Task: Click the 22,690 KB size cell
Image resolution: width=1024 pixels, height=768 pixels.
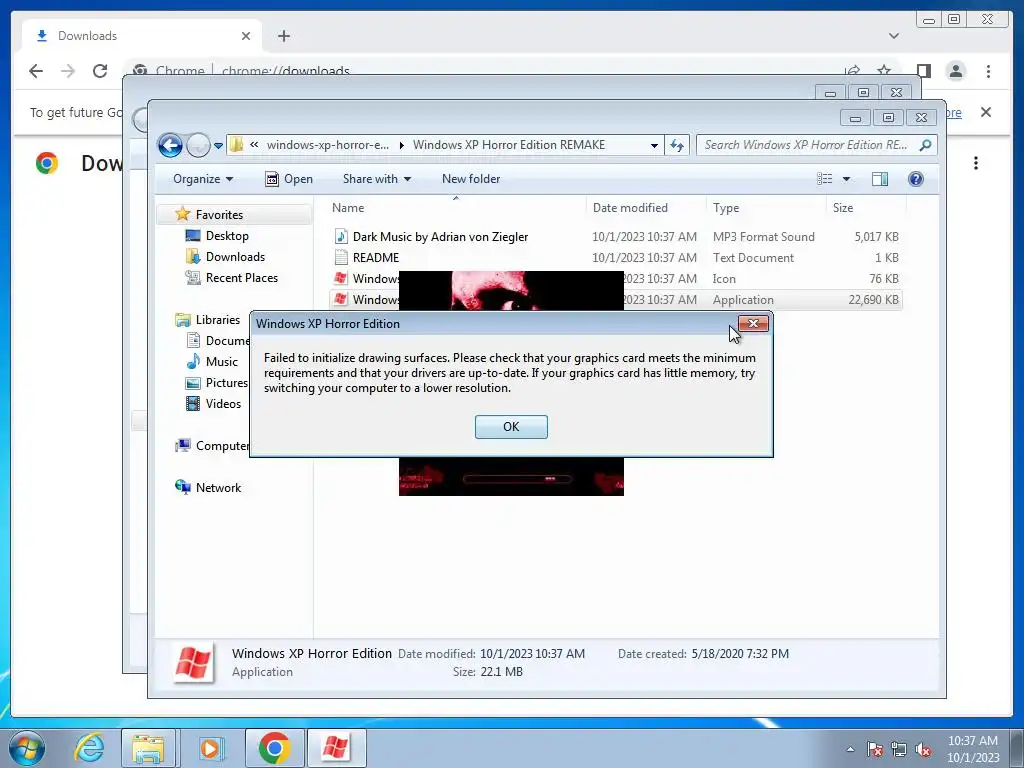Action: tap(873, 300)
